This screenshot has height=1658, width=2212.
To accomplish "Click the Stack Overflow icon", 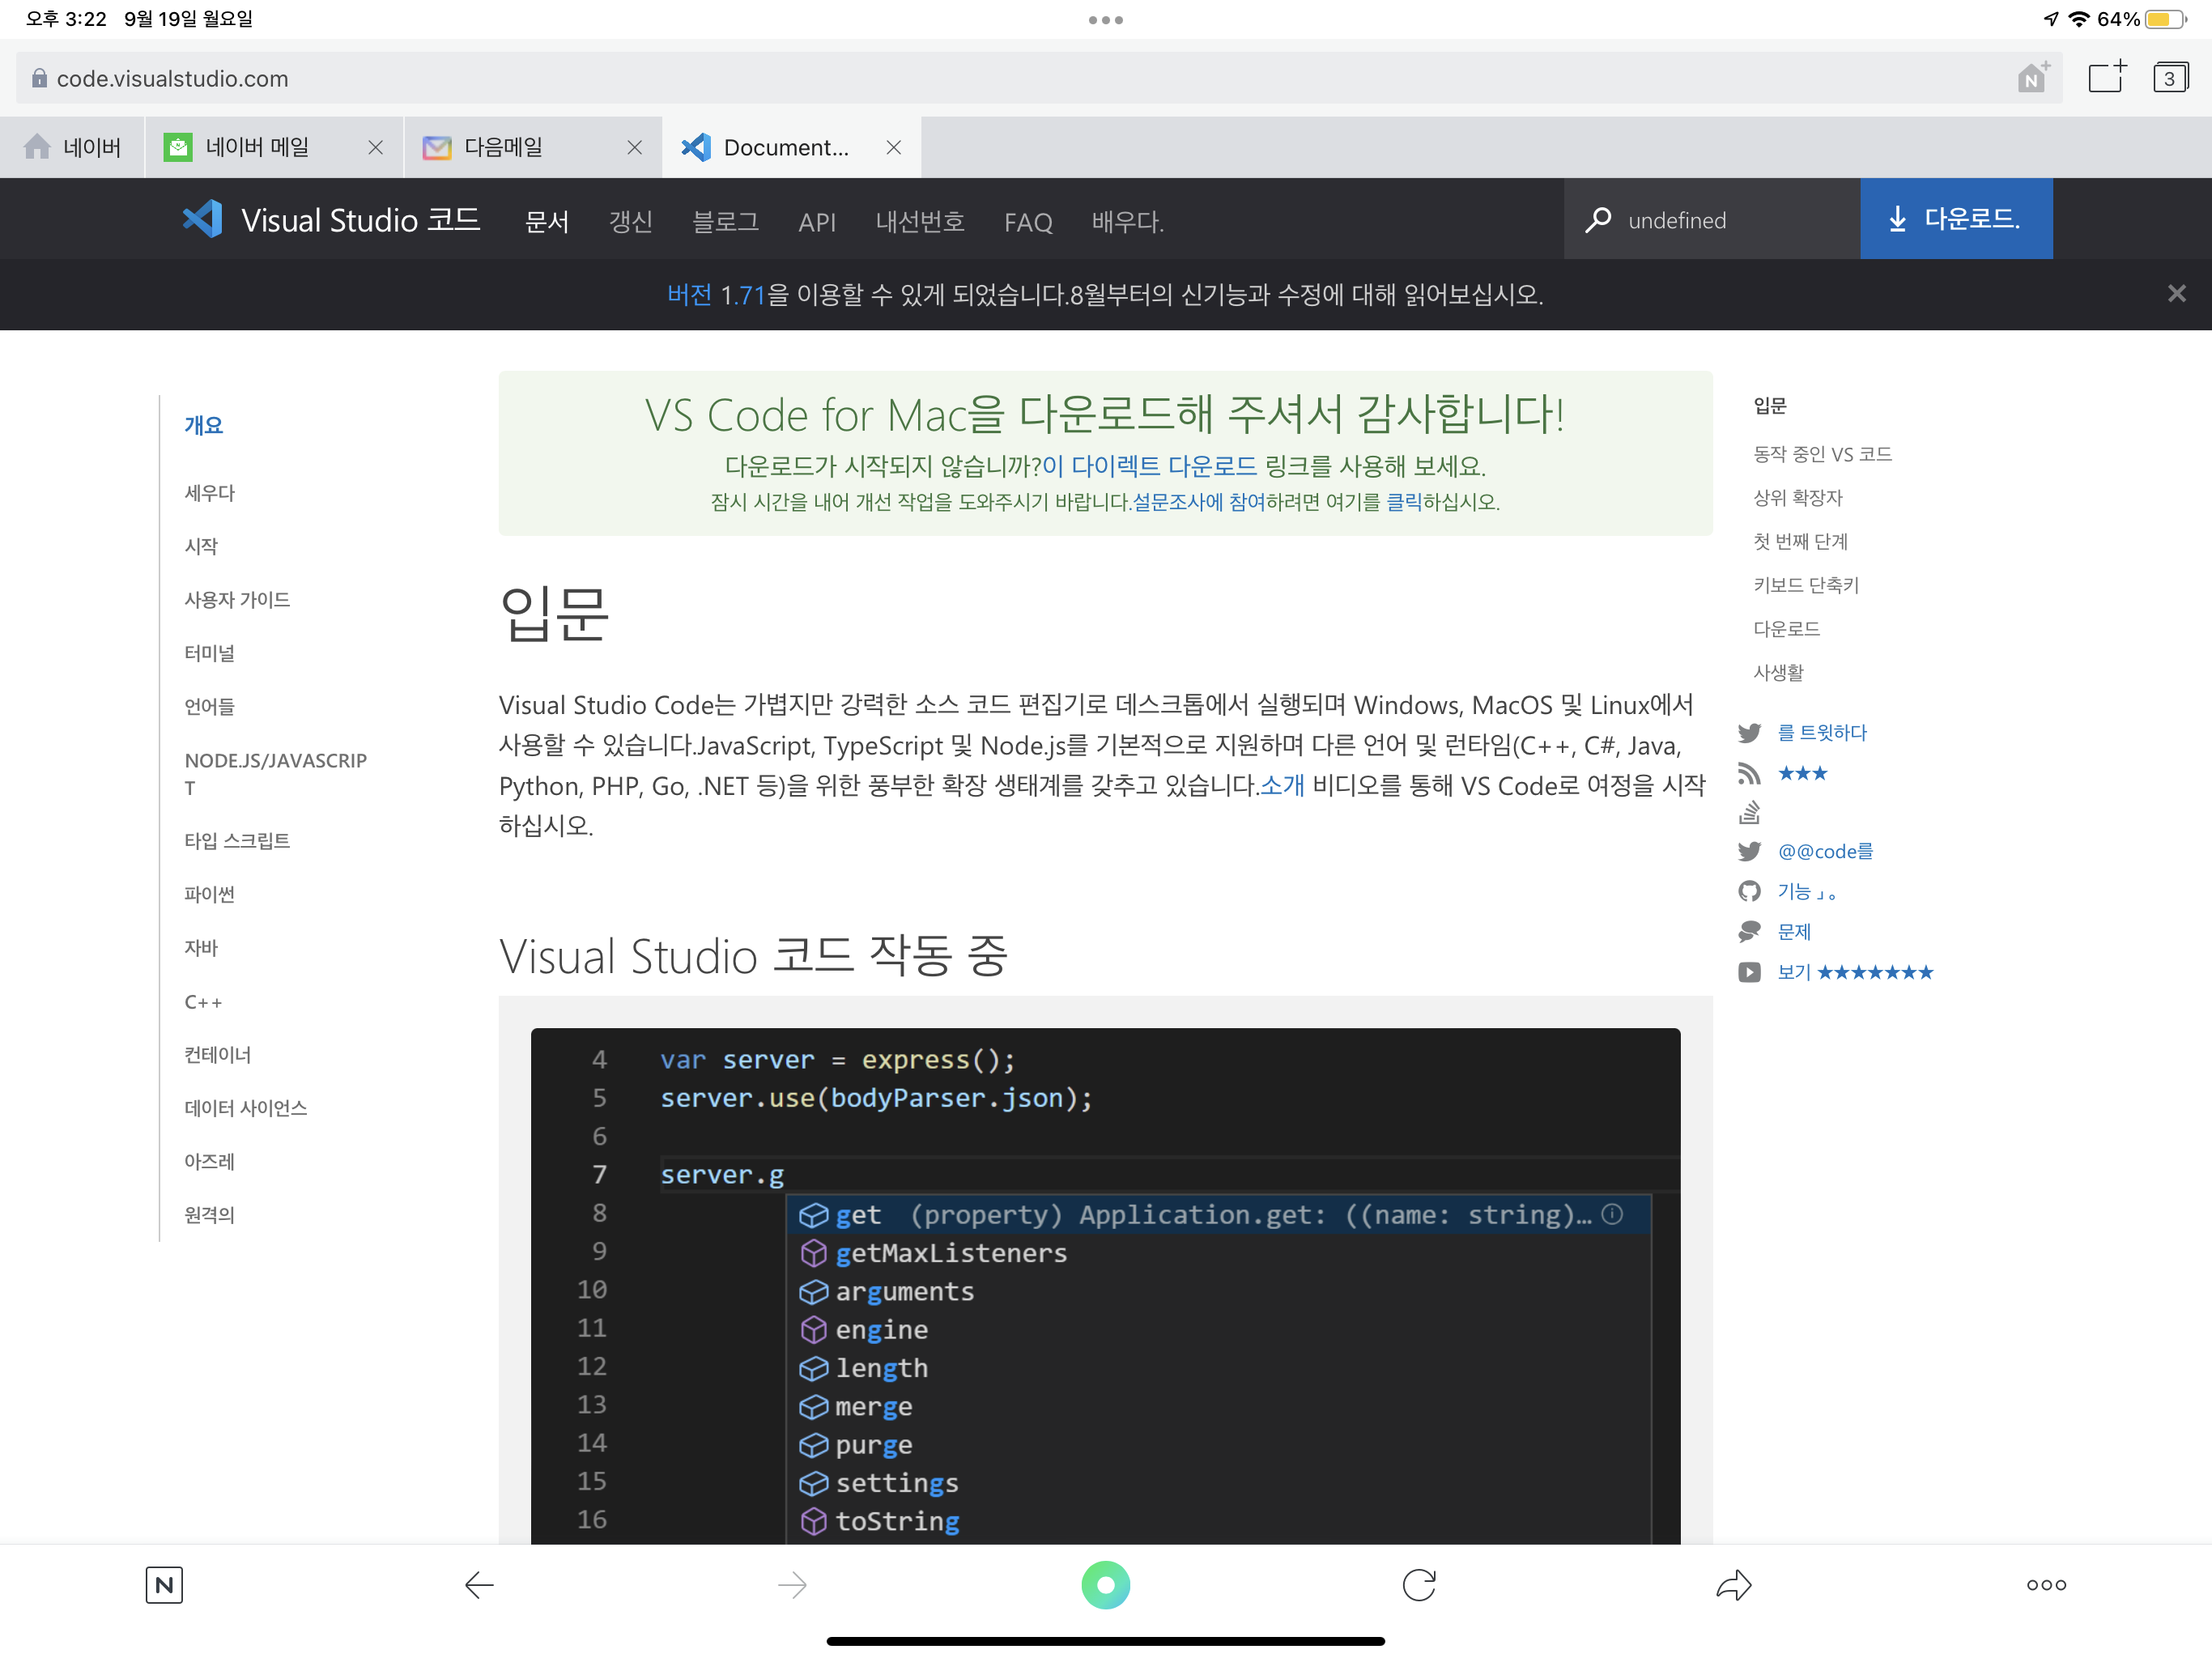I will 1749,812.
